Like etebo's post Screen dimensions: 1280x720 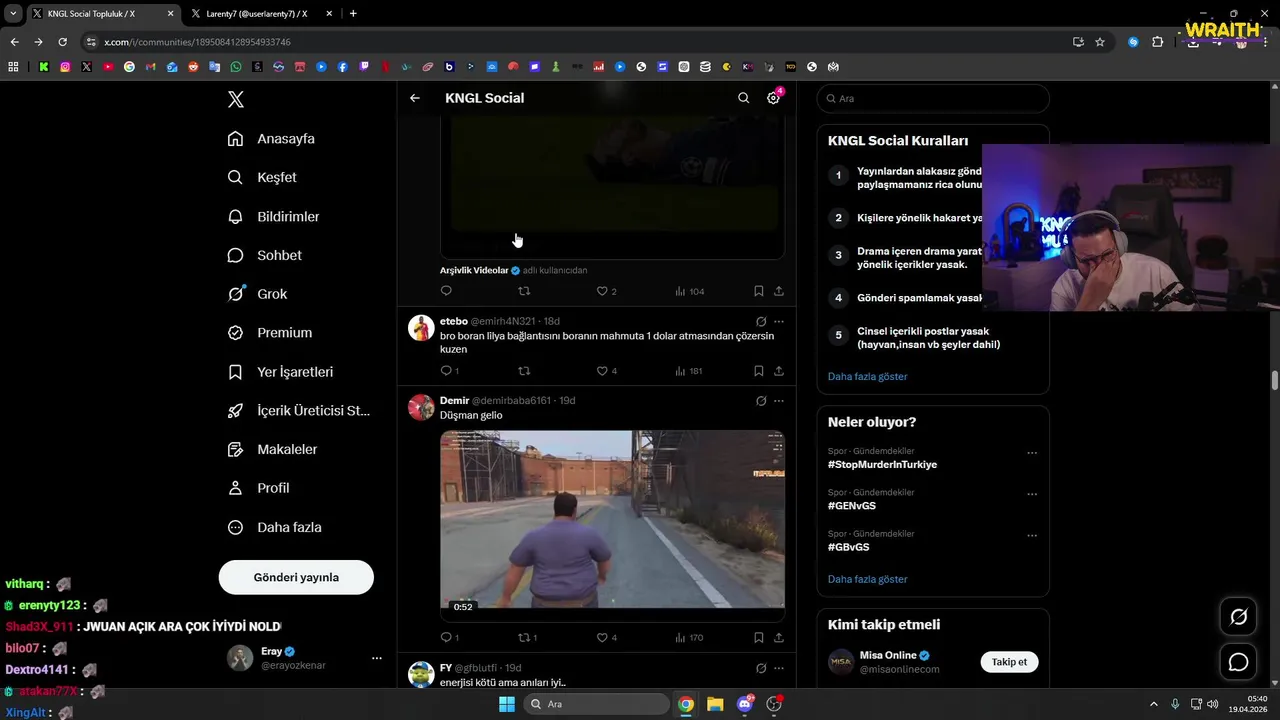(602, 371)
